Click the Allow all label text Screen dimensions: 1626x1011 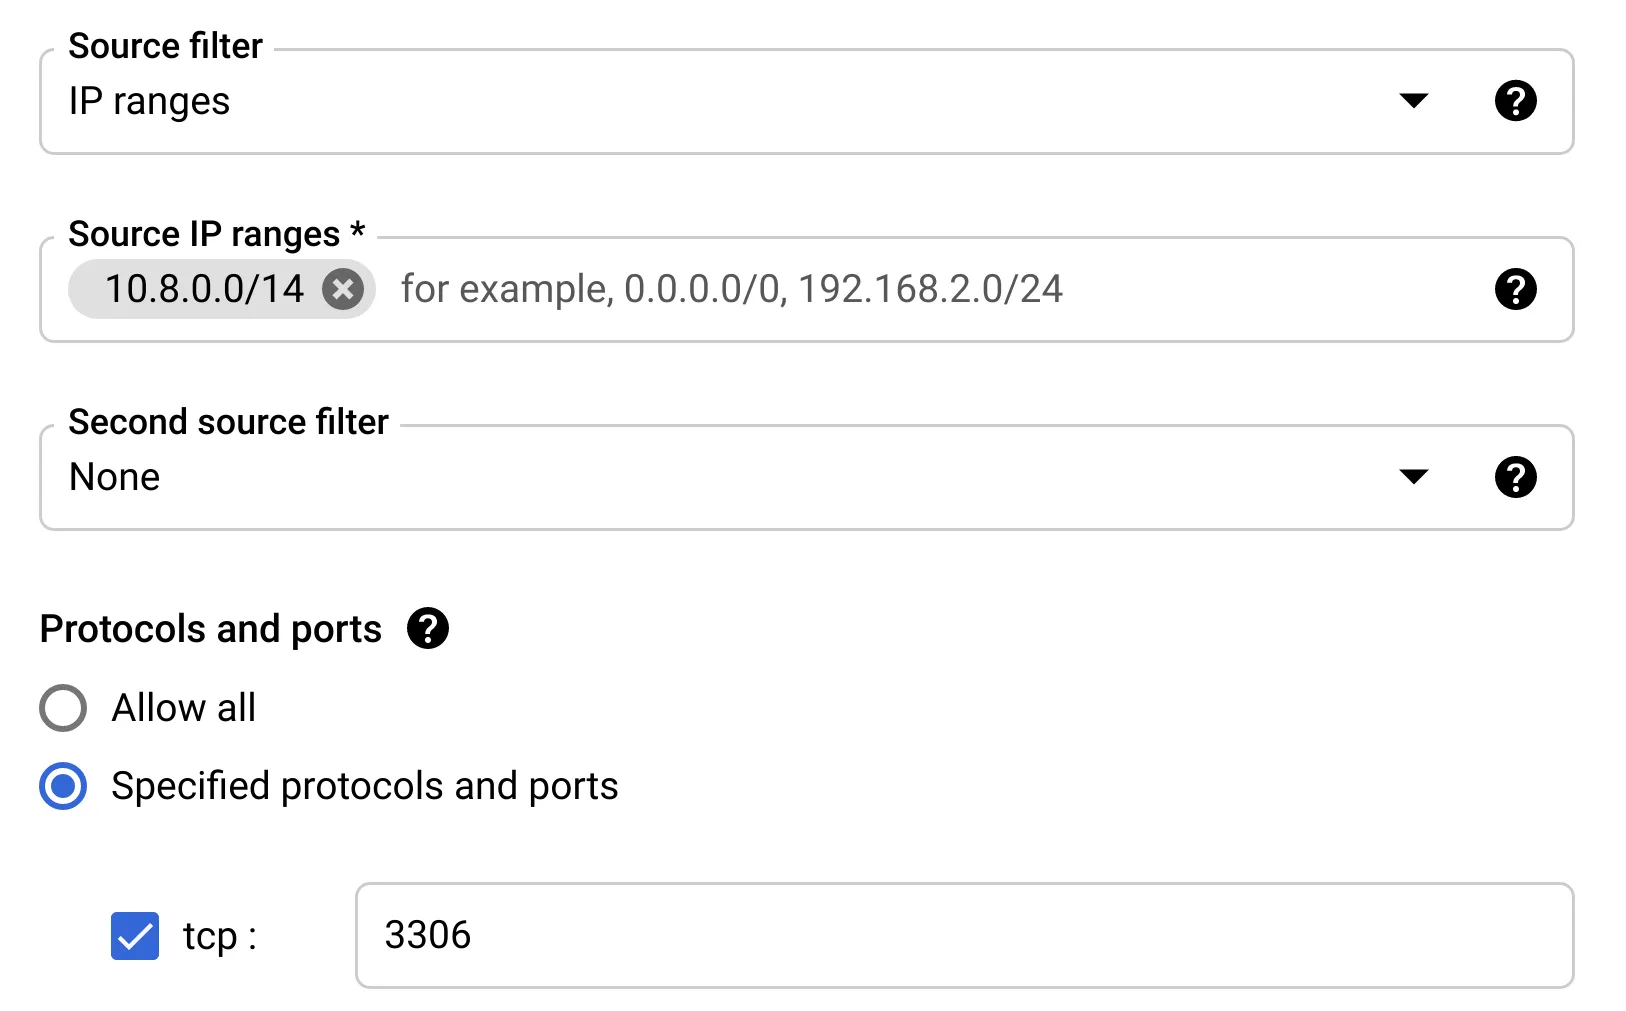(184, 708)
